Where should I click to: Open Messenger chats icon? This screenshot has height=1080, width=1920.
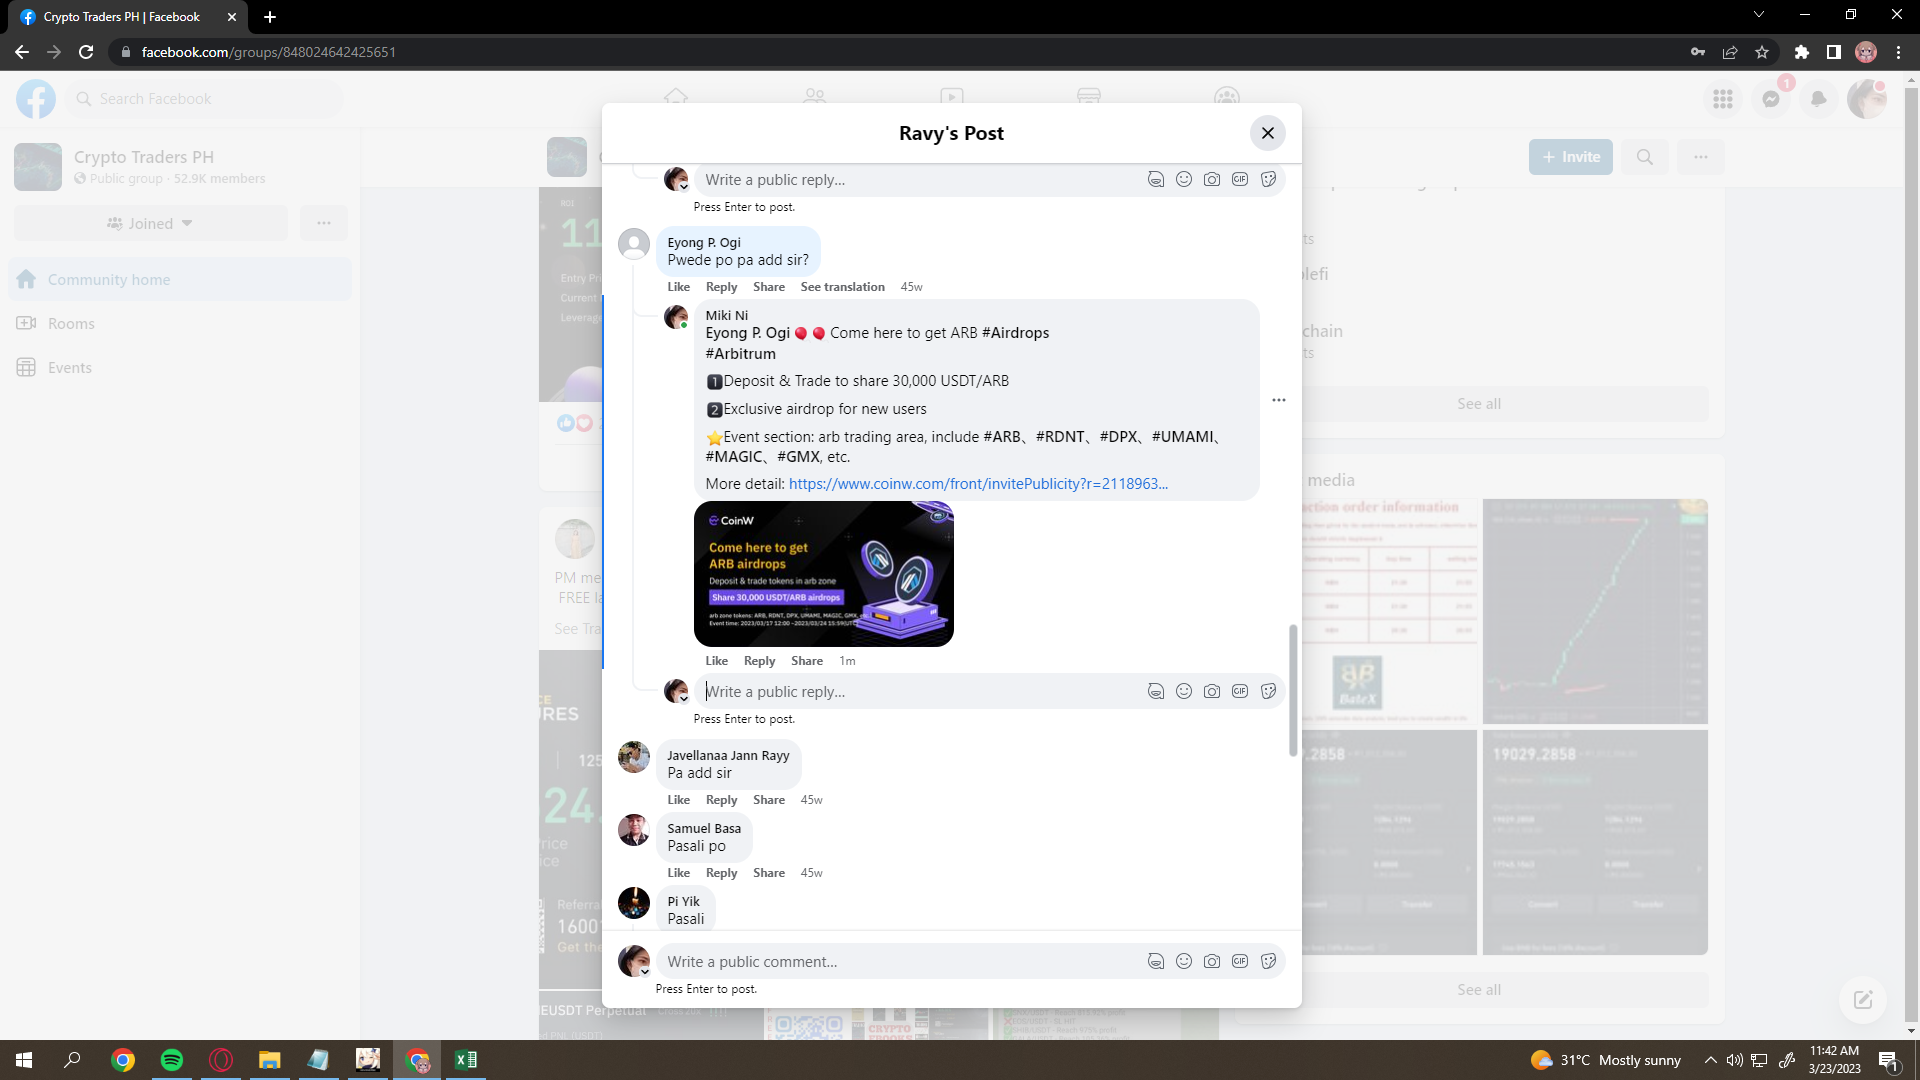(x=1770, y=99)
